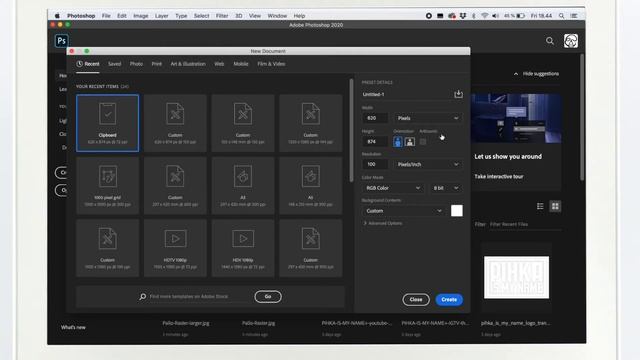
Task: Set orientation to landscape
Action: tap(410, 142)
